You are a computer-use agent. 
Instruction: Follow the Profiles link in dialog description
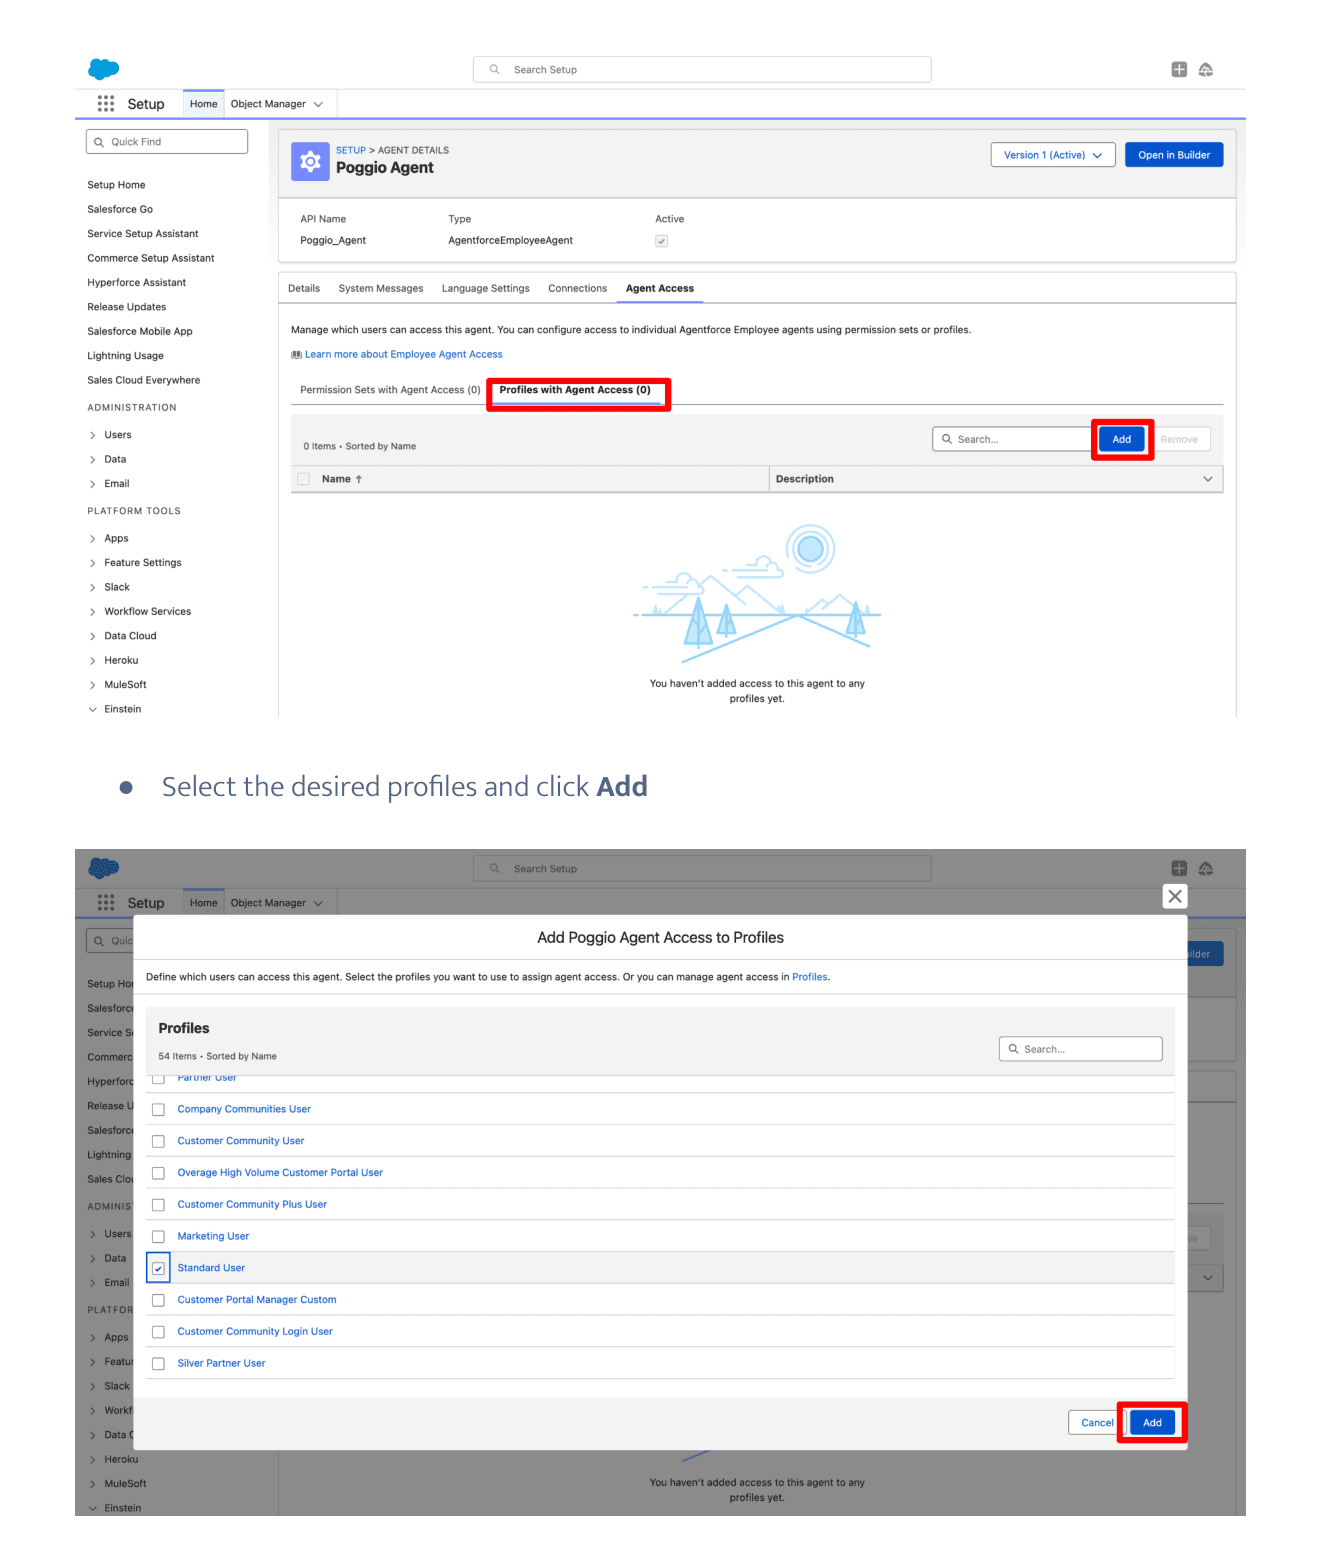tap(810, 977)
